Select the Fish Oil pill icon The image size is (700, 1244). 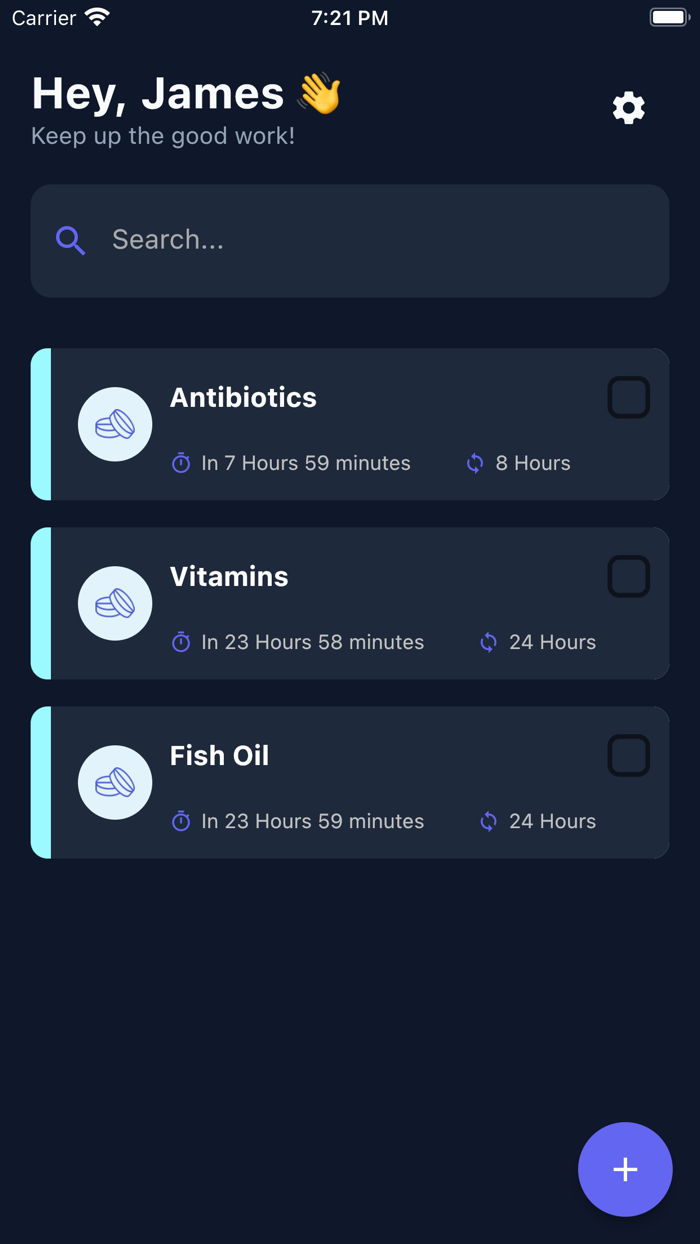(114, 782)
